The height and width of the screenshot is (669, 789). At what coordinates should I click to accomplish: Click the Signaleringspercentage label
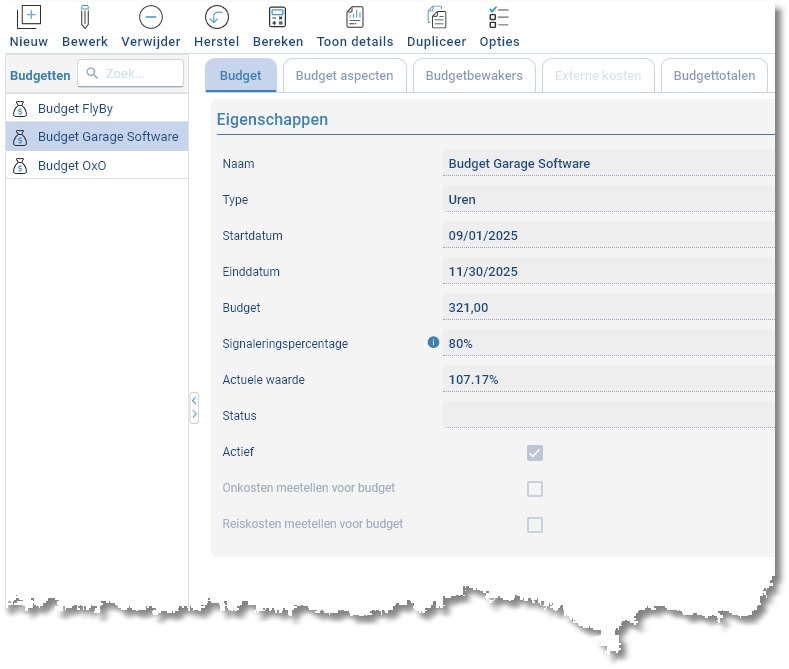[x=285, y=344]
